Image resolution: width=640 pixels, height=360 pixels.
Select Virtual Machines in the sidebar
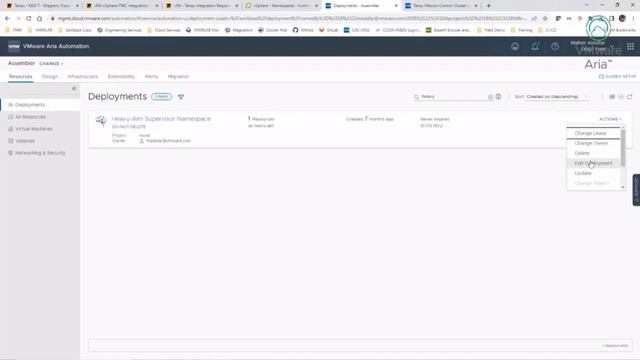click(33, 129)
